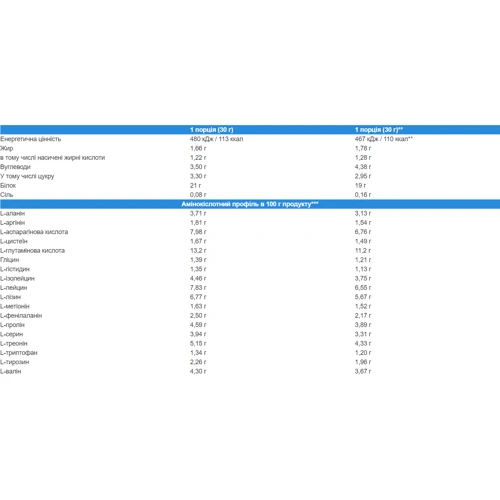Click the '480 кДж / 113 ккал' value
The width and height of the screenshot is (500, 500).
(217, 139)
